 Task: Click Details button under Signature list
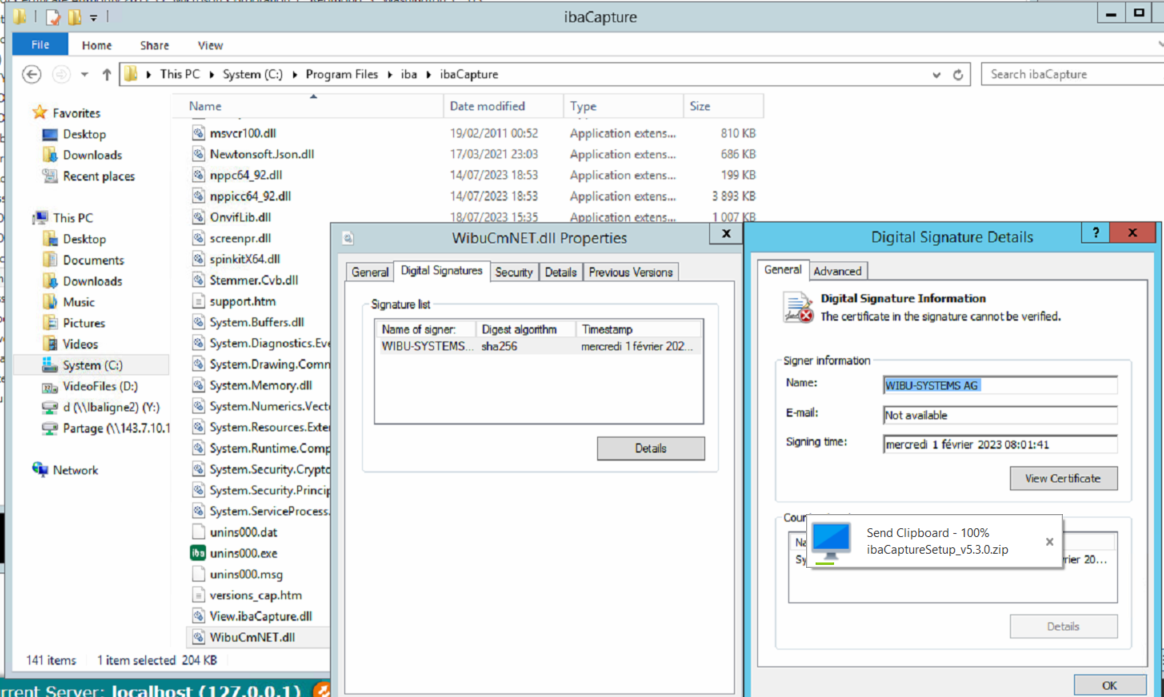pos(650,448)
